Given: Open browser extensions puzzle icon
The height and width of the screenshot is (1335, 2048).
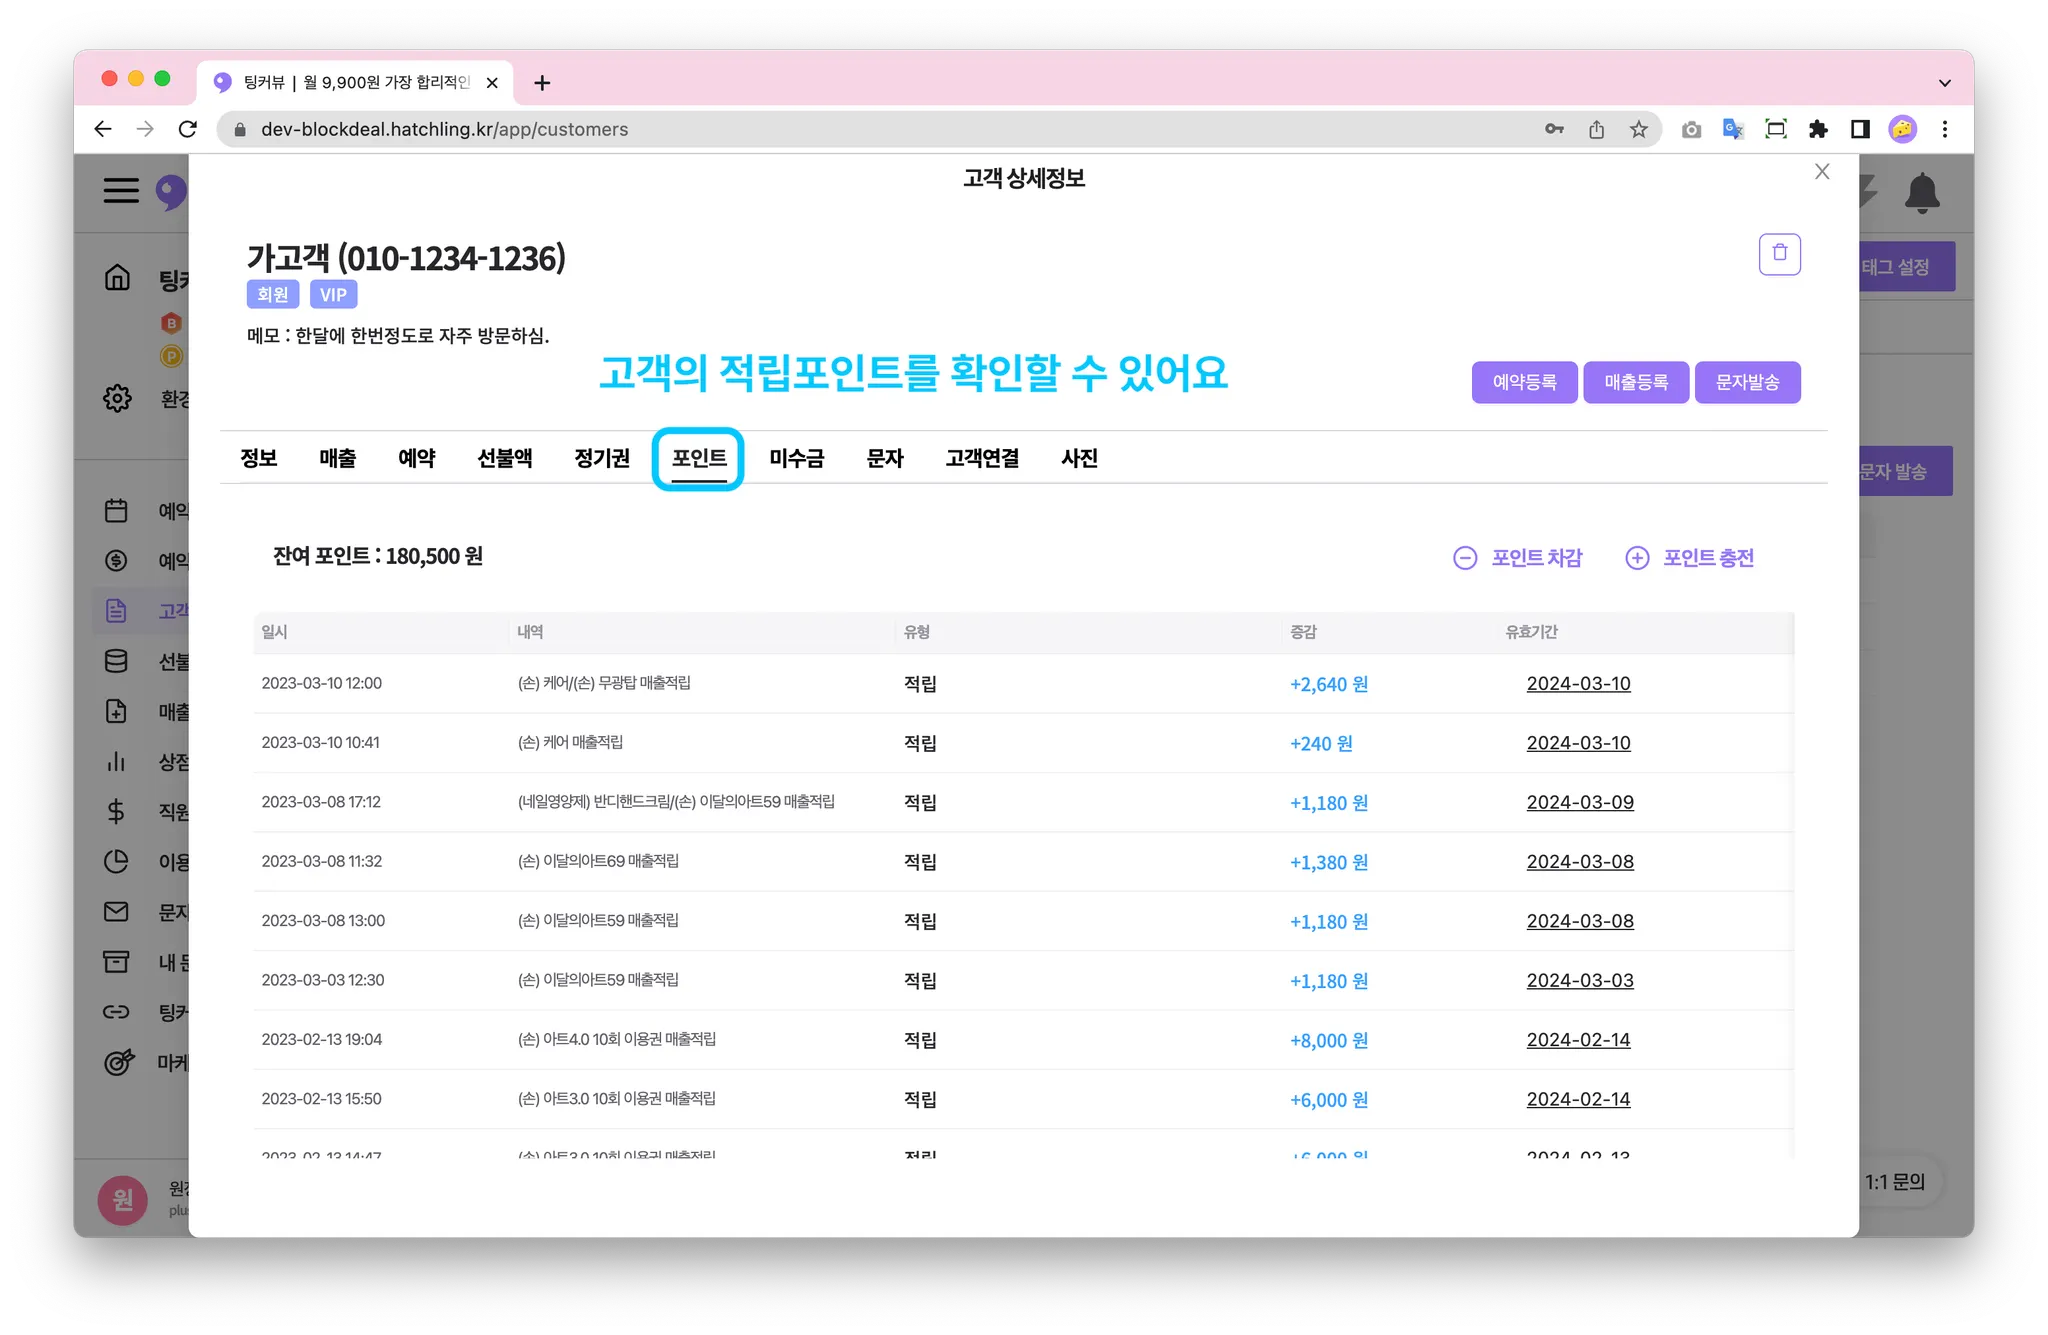Looking at the screenshot, I should [x=1818, y=129].
